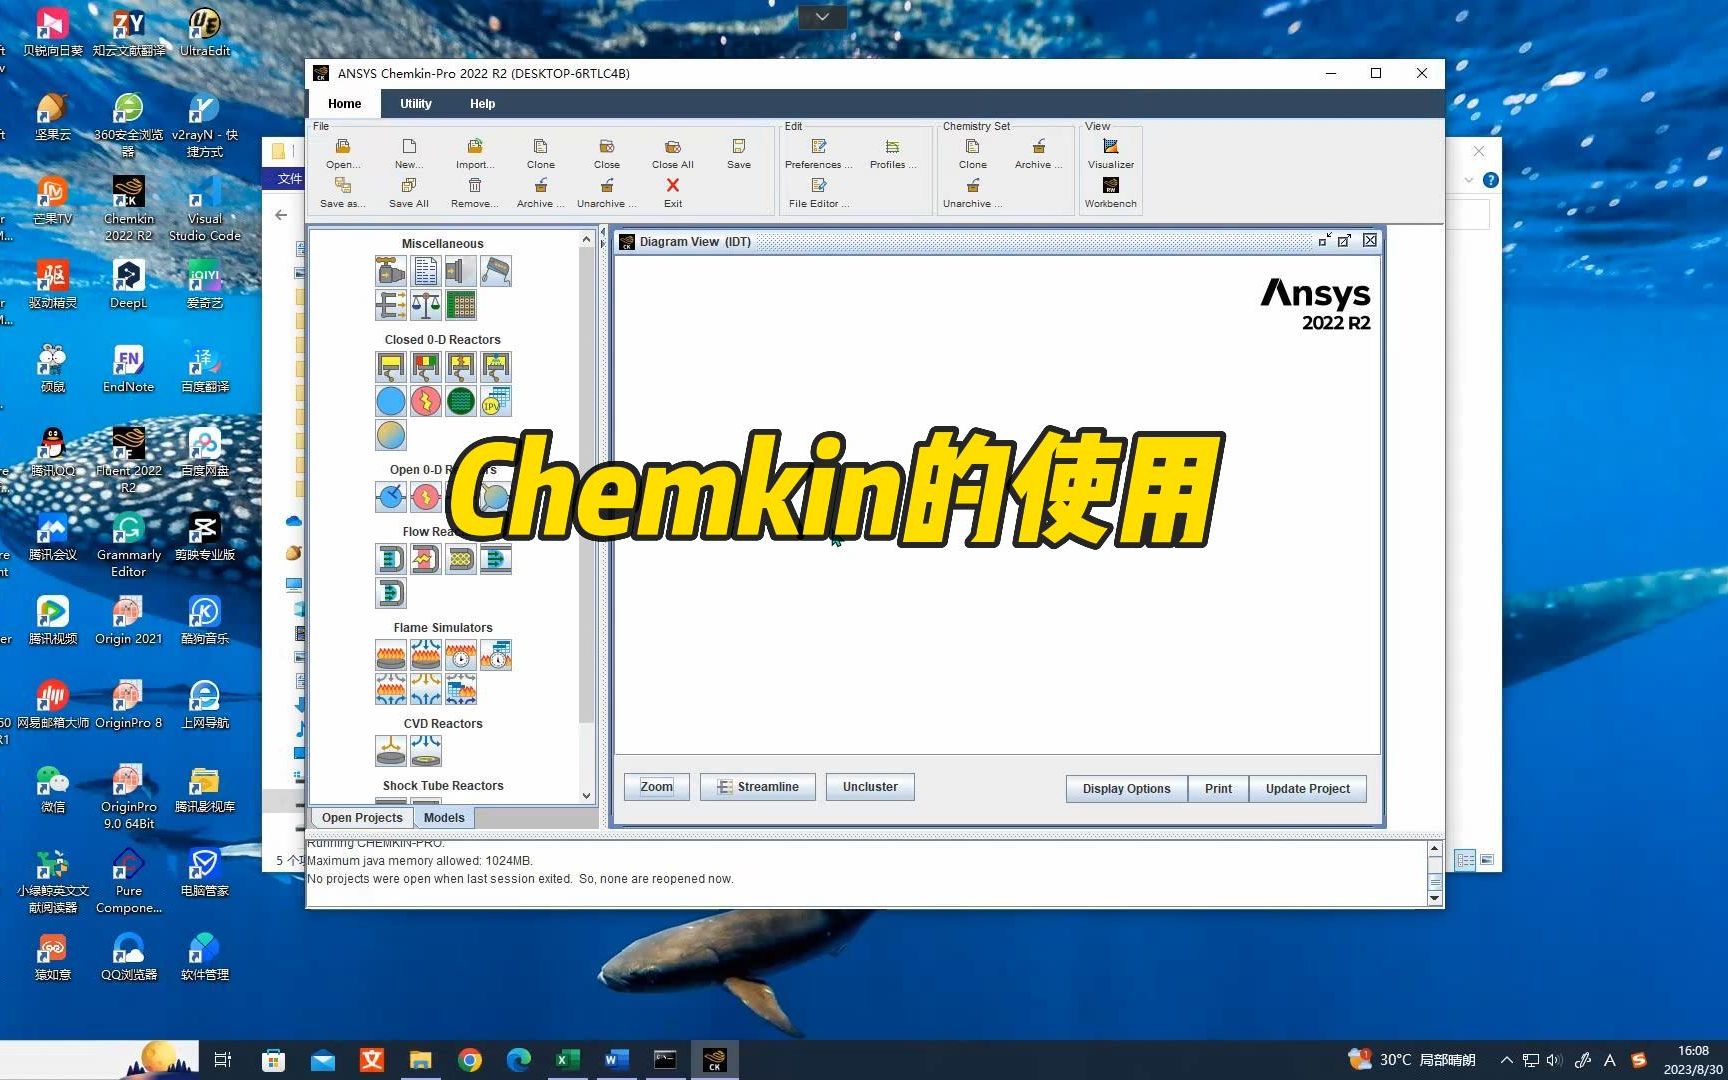Image resolution: width=1728 pixels, height=1080 pixels.
Task: Select the blue stirred open 0-D reactor model
Action: pyautogui.click(x=391, y=496)
